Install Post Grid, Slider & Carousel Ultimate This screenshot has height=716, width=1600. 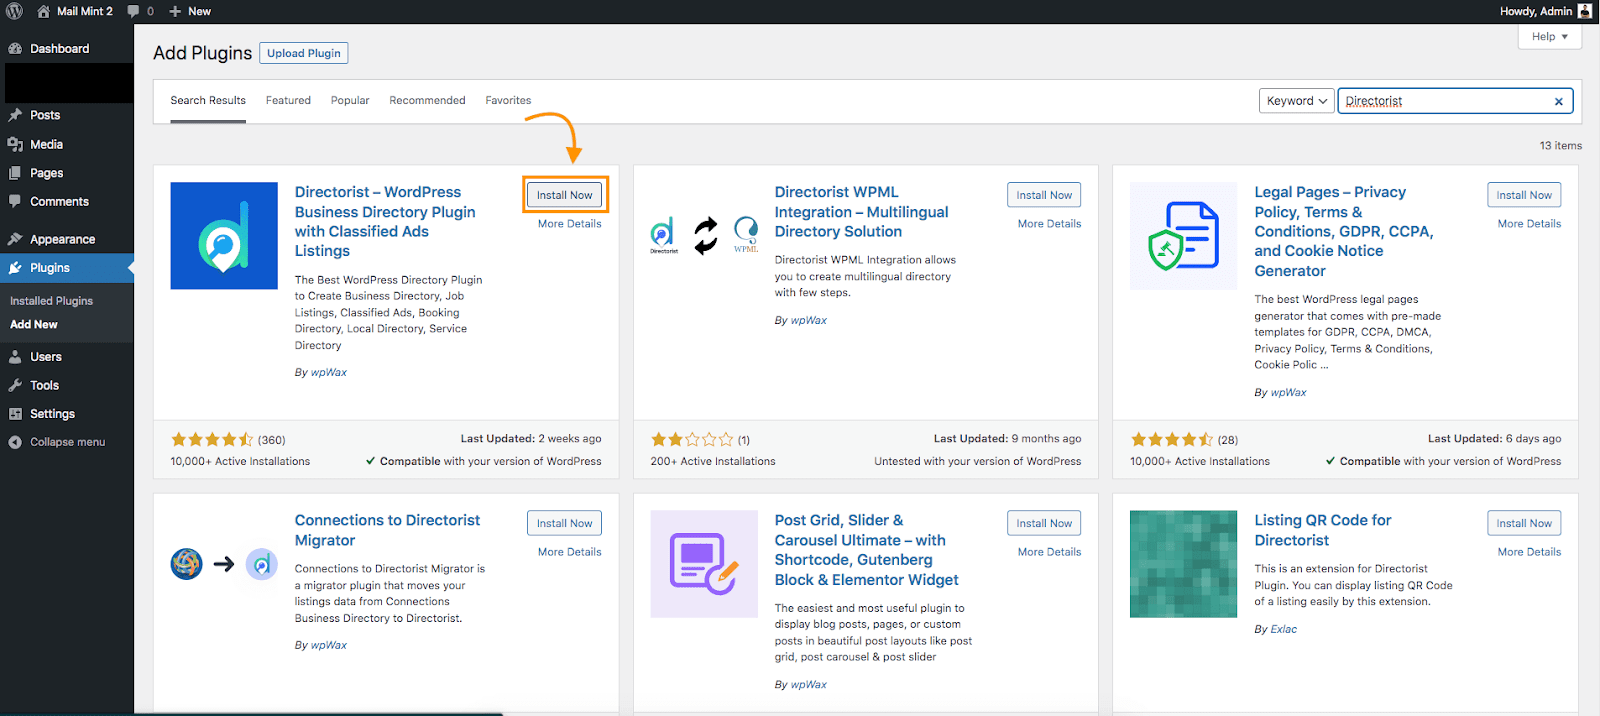click(1044, 523)
